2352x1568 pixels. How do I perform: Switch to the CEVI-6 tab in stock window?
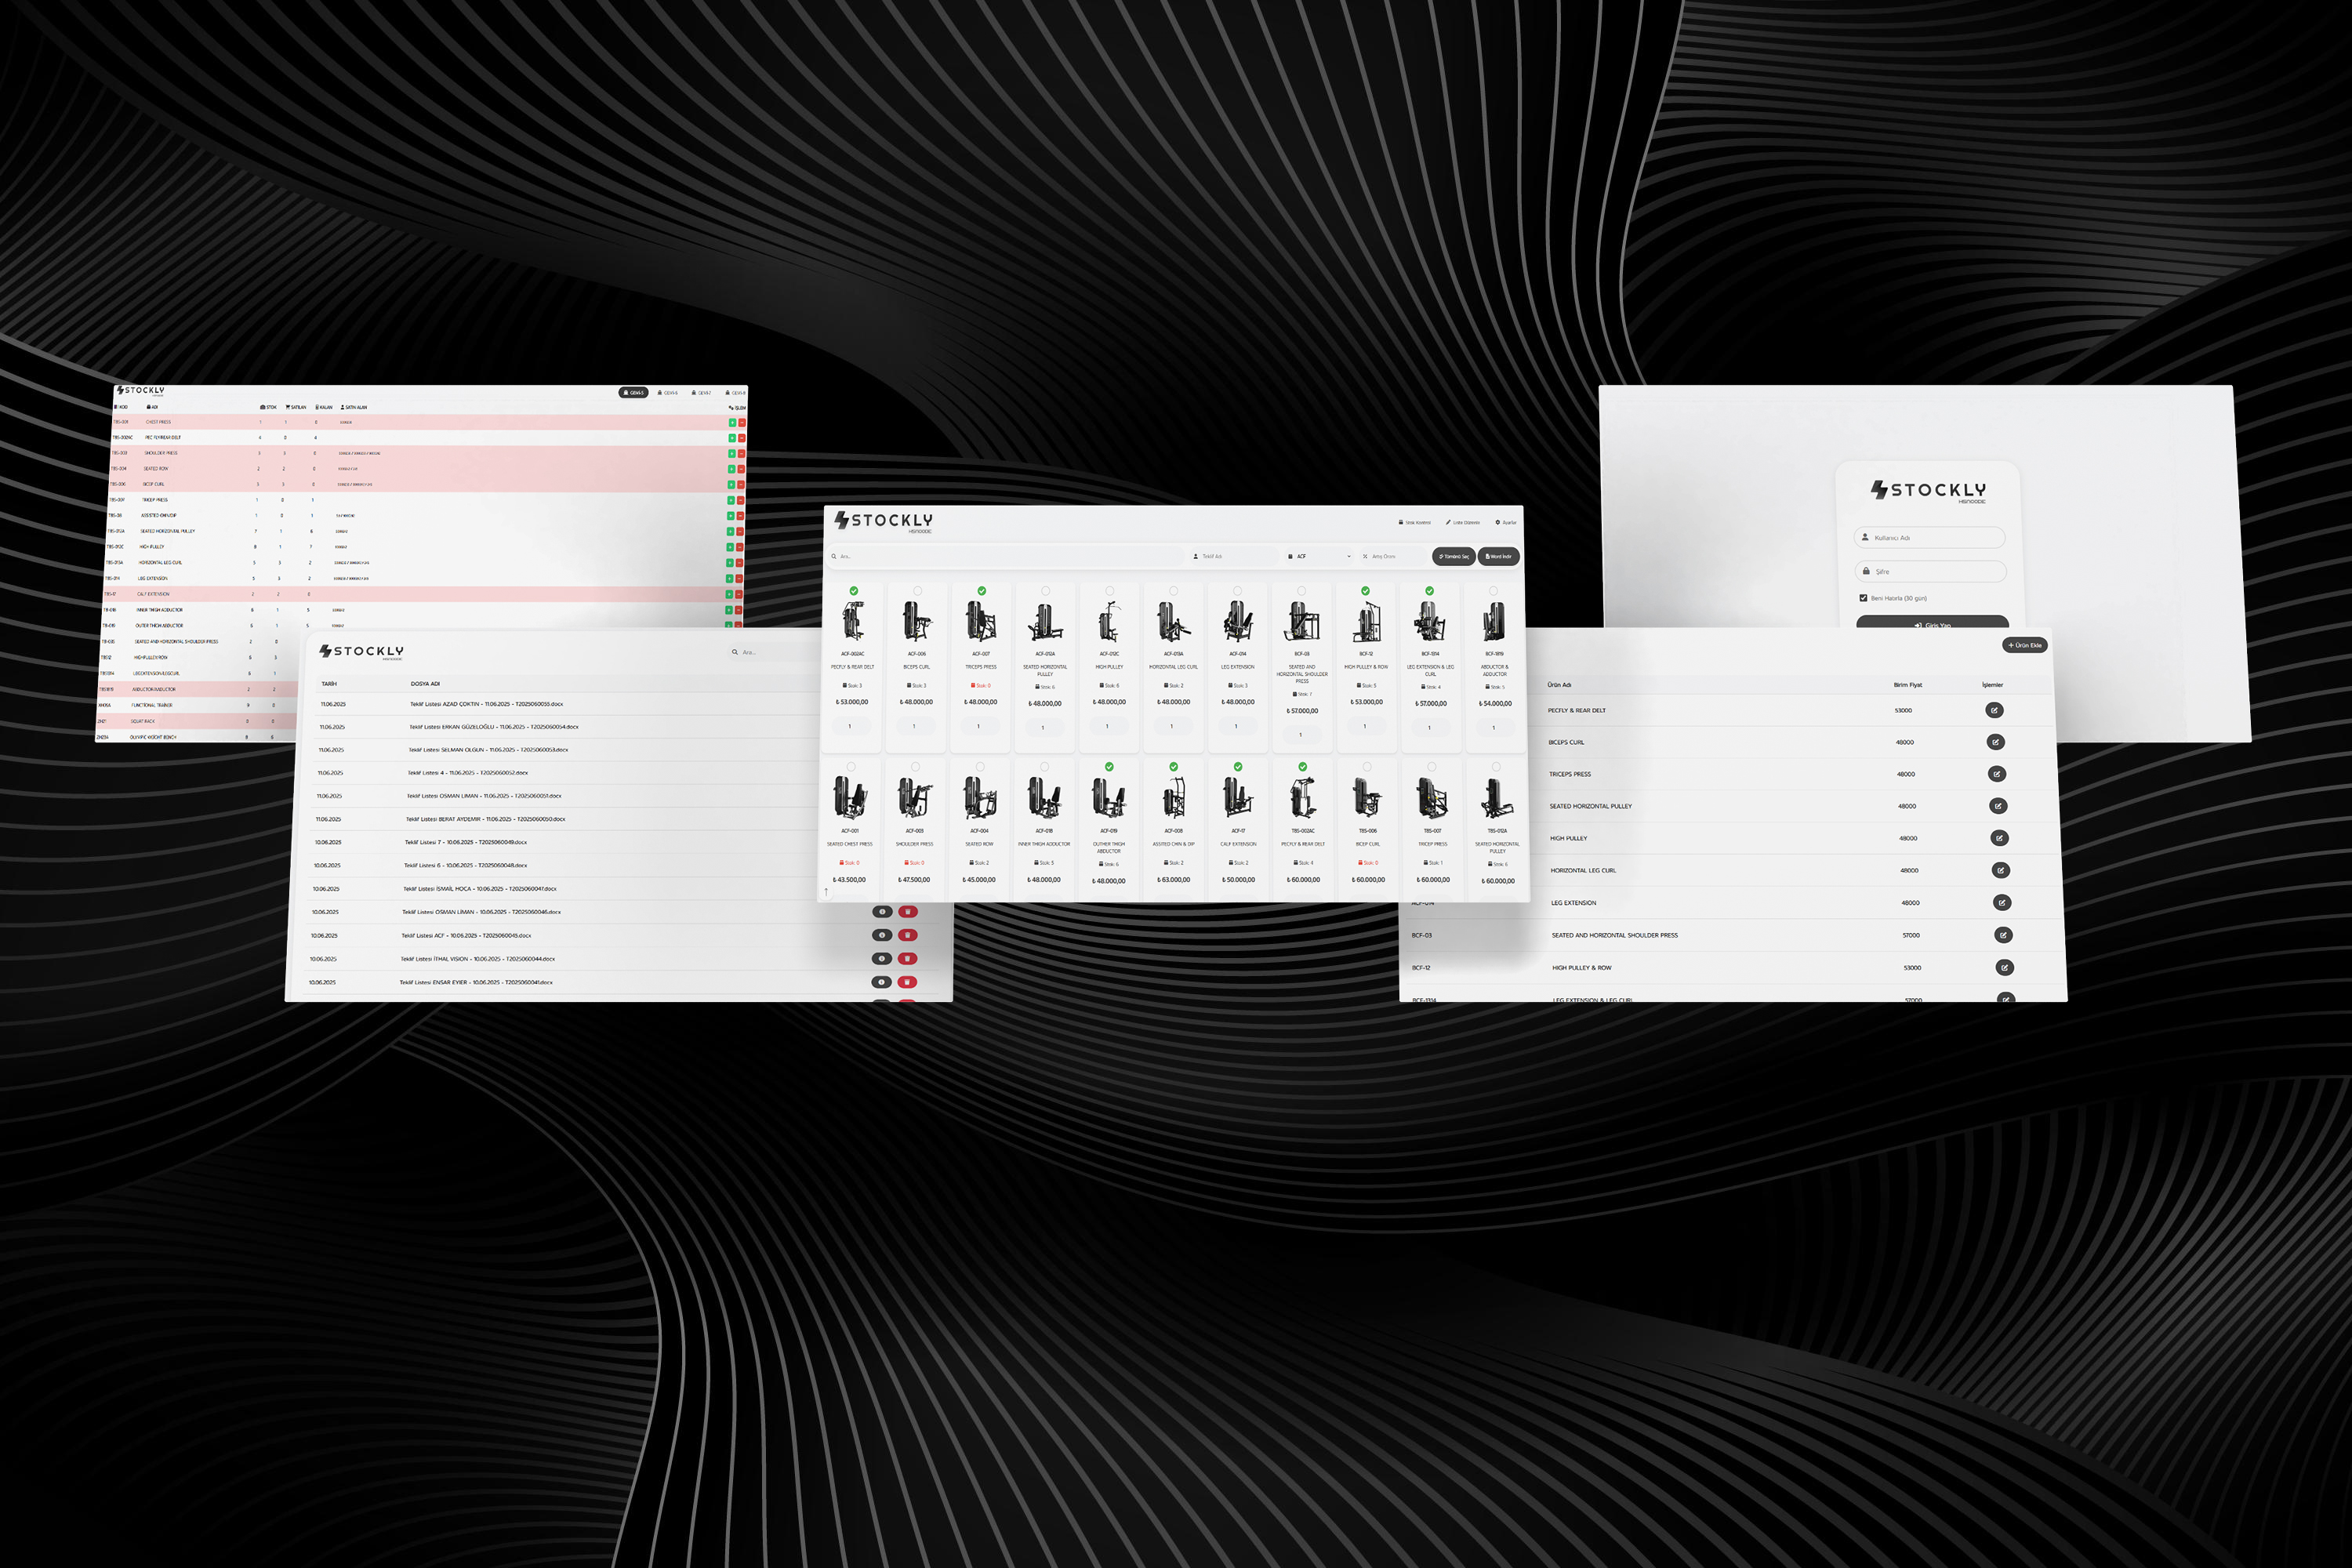click(667, 393)
